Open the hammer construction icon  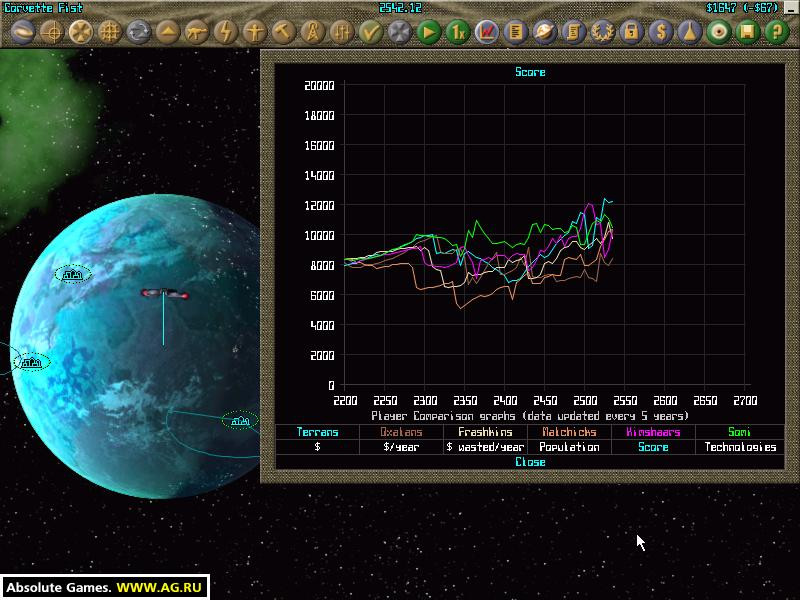click(284, 32)
